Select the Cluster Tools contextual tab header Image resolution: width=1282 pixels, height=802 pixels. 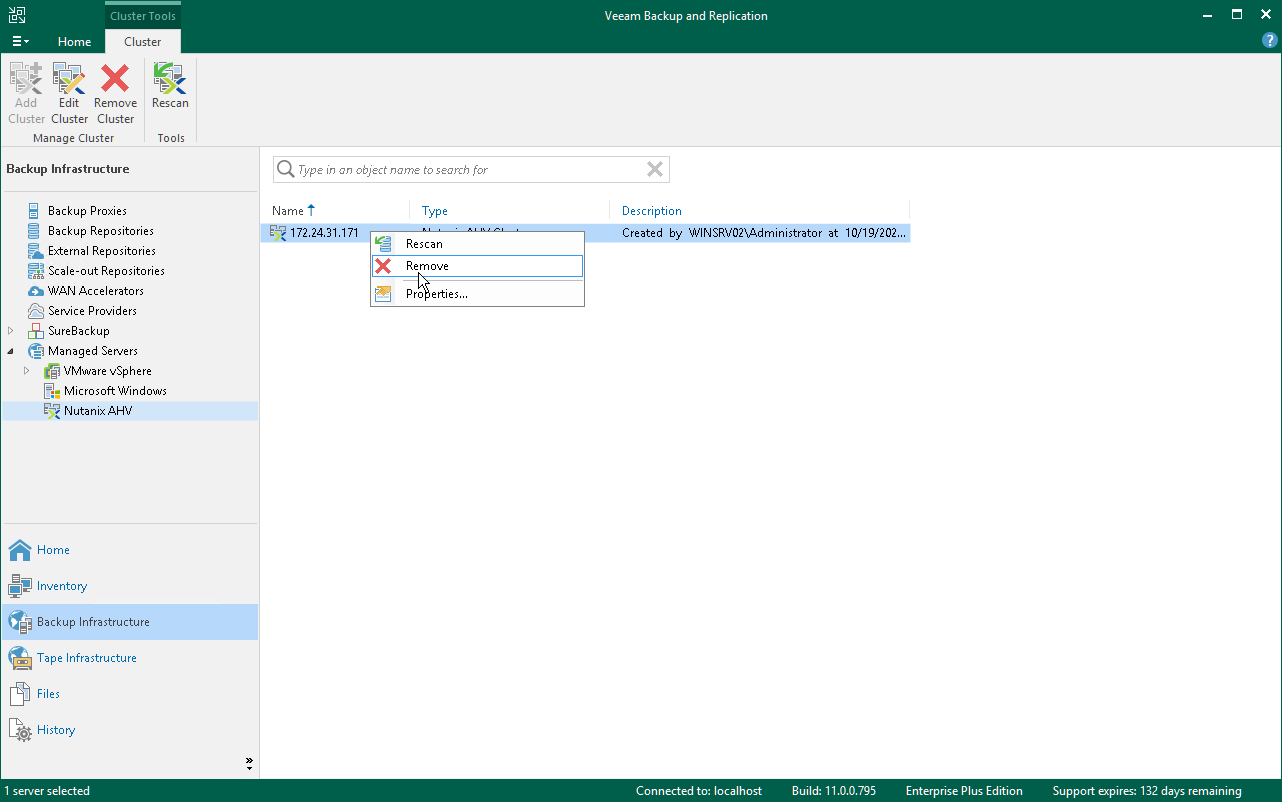click(x=143, y=15)
